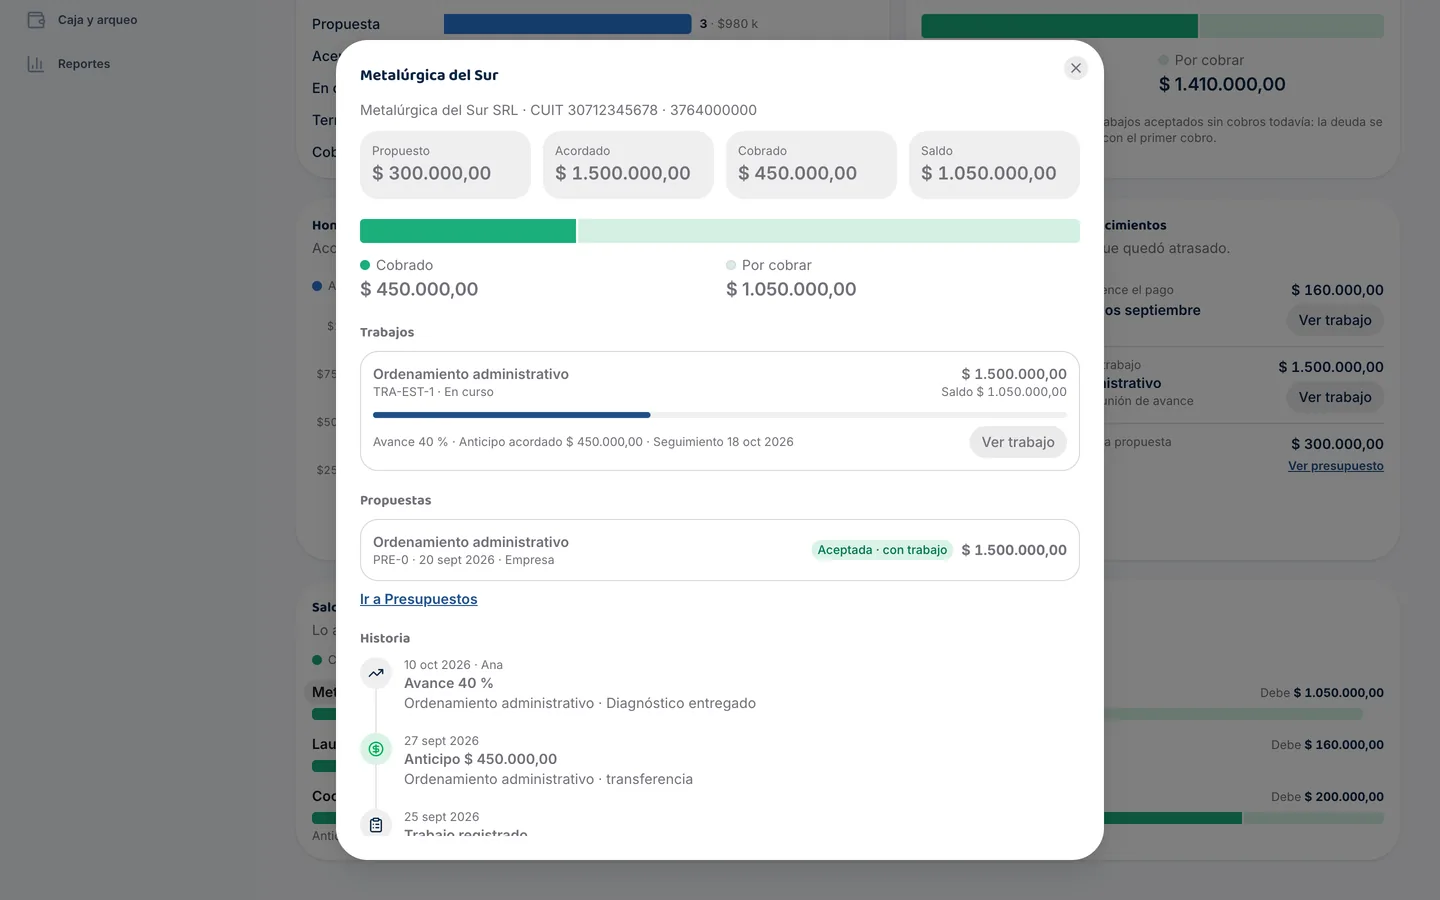Open the Ver presupuesto link
1440x900 pixels.
[x=1336, y=466]
